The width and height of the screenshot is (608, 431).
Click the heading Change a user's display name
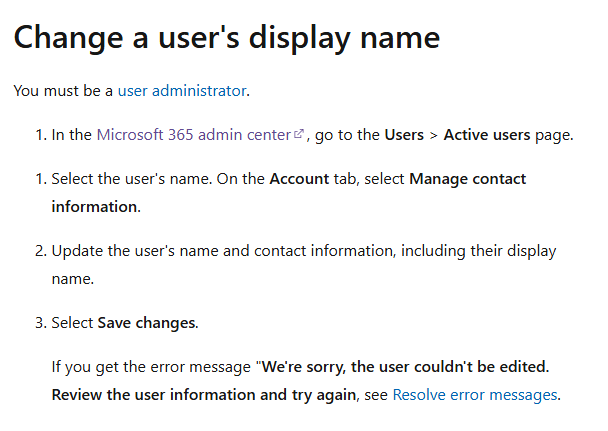tap(227, 38)
